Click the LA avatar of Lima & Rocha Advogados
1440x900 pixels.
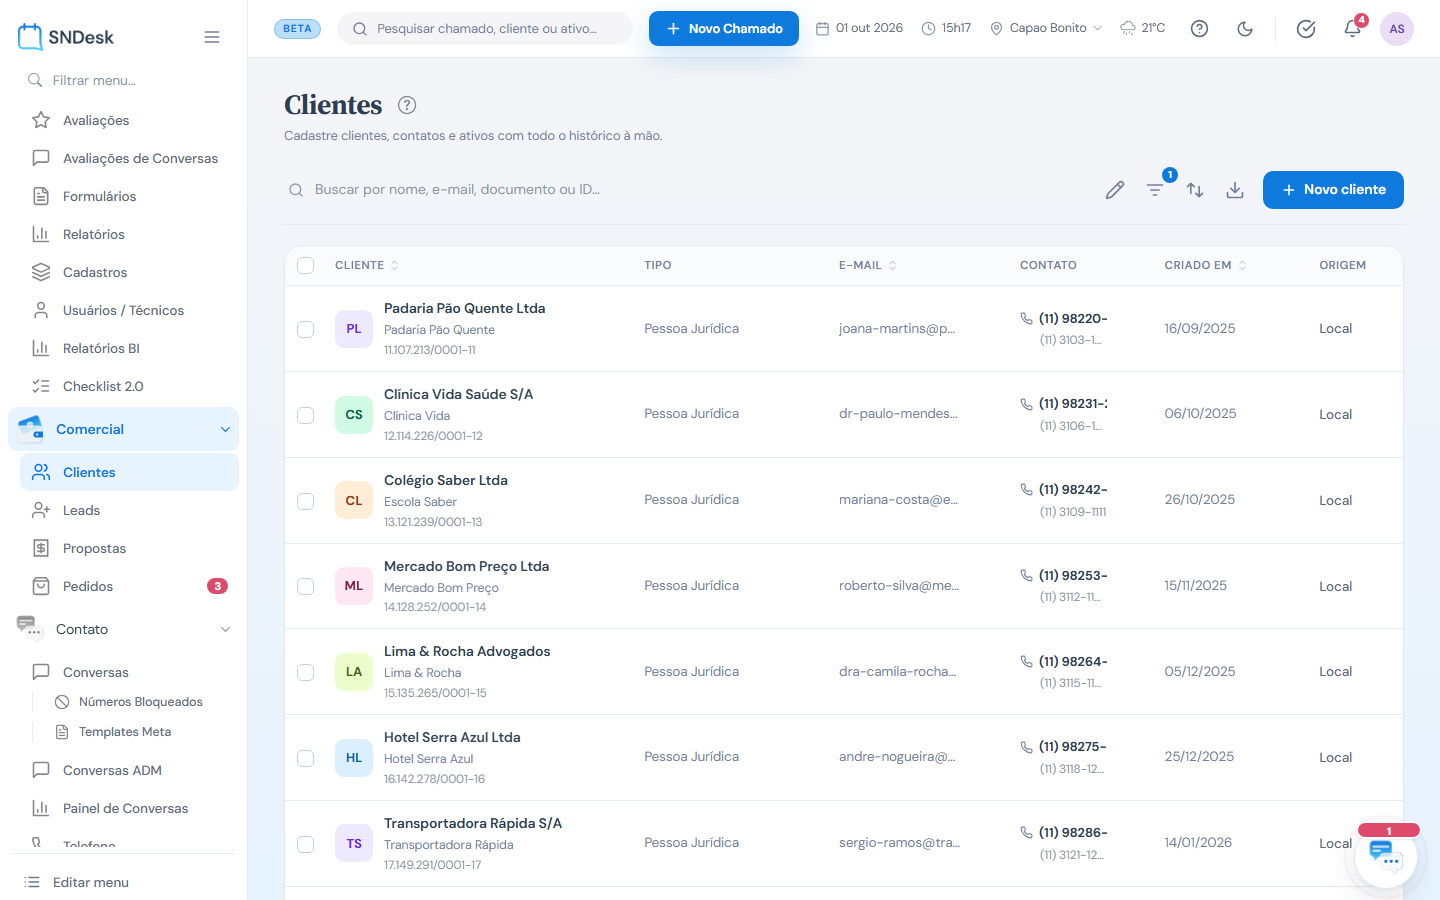(354, 672)
